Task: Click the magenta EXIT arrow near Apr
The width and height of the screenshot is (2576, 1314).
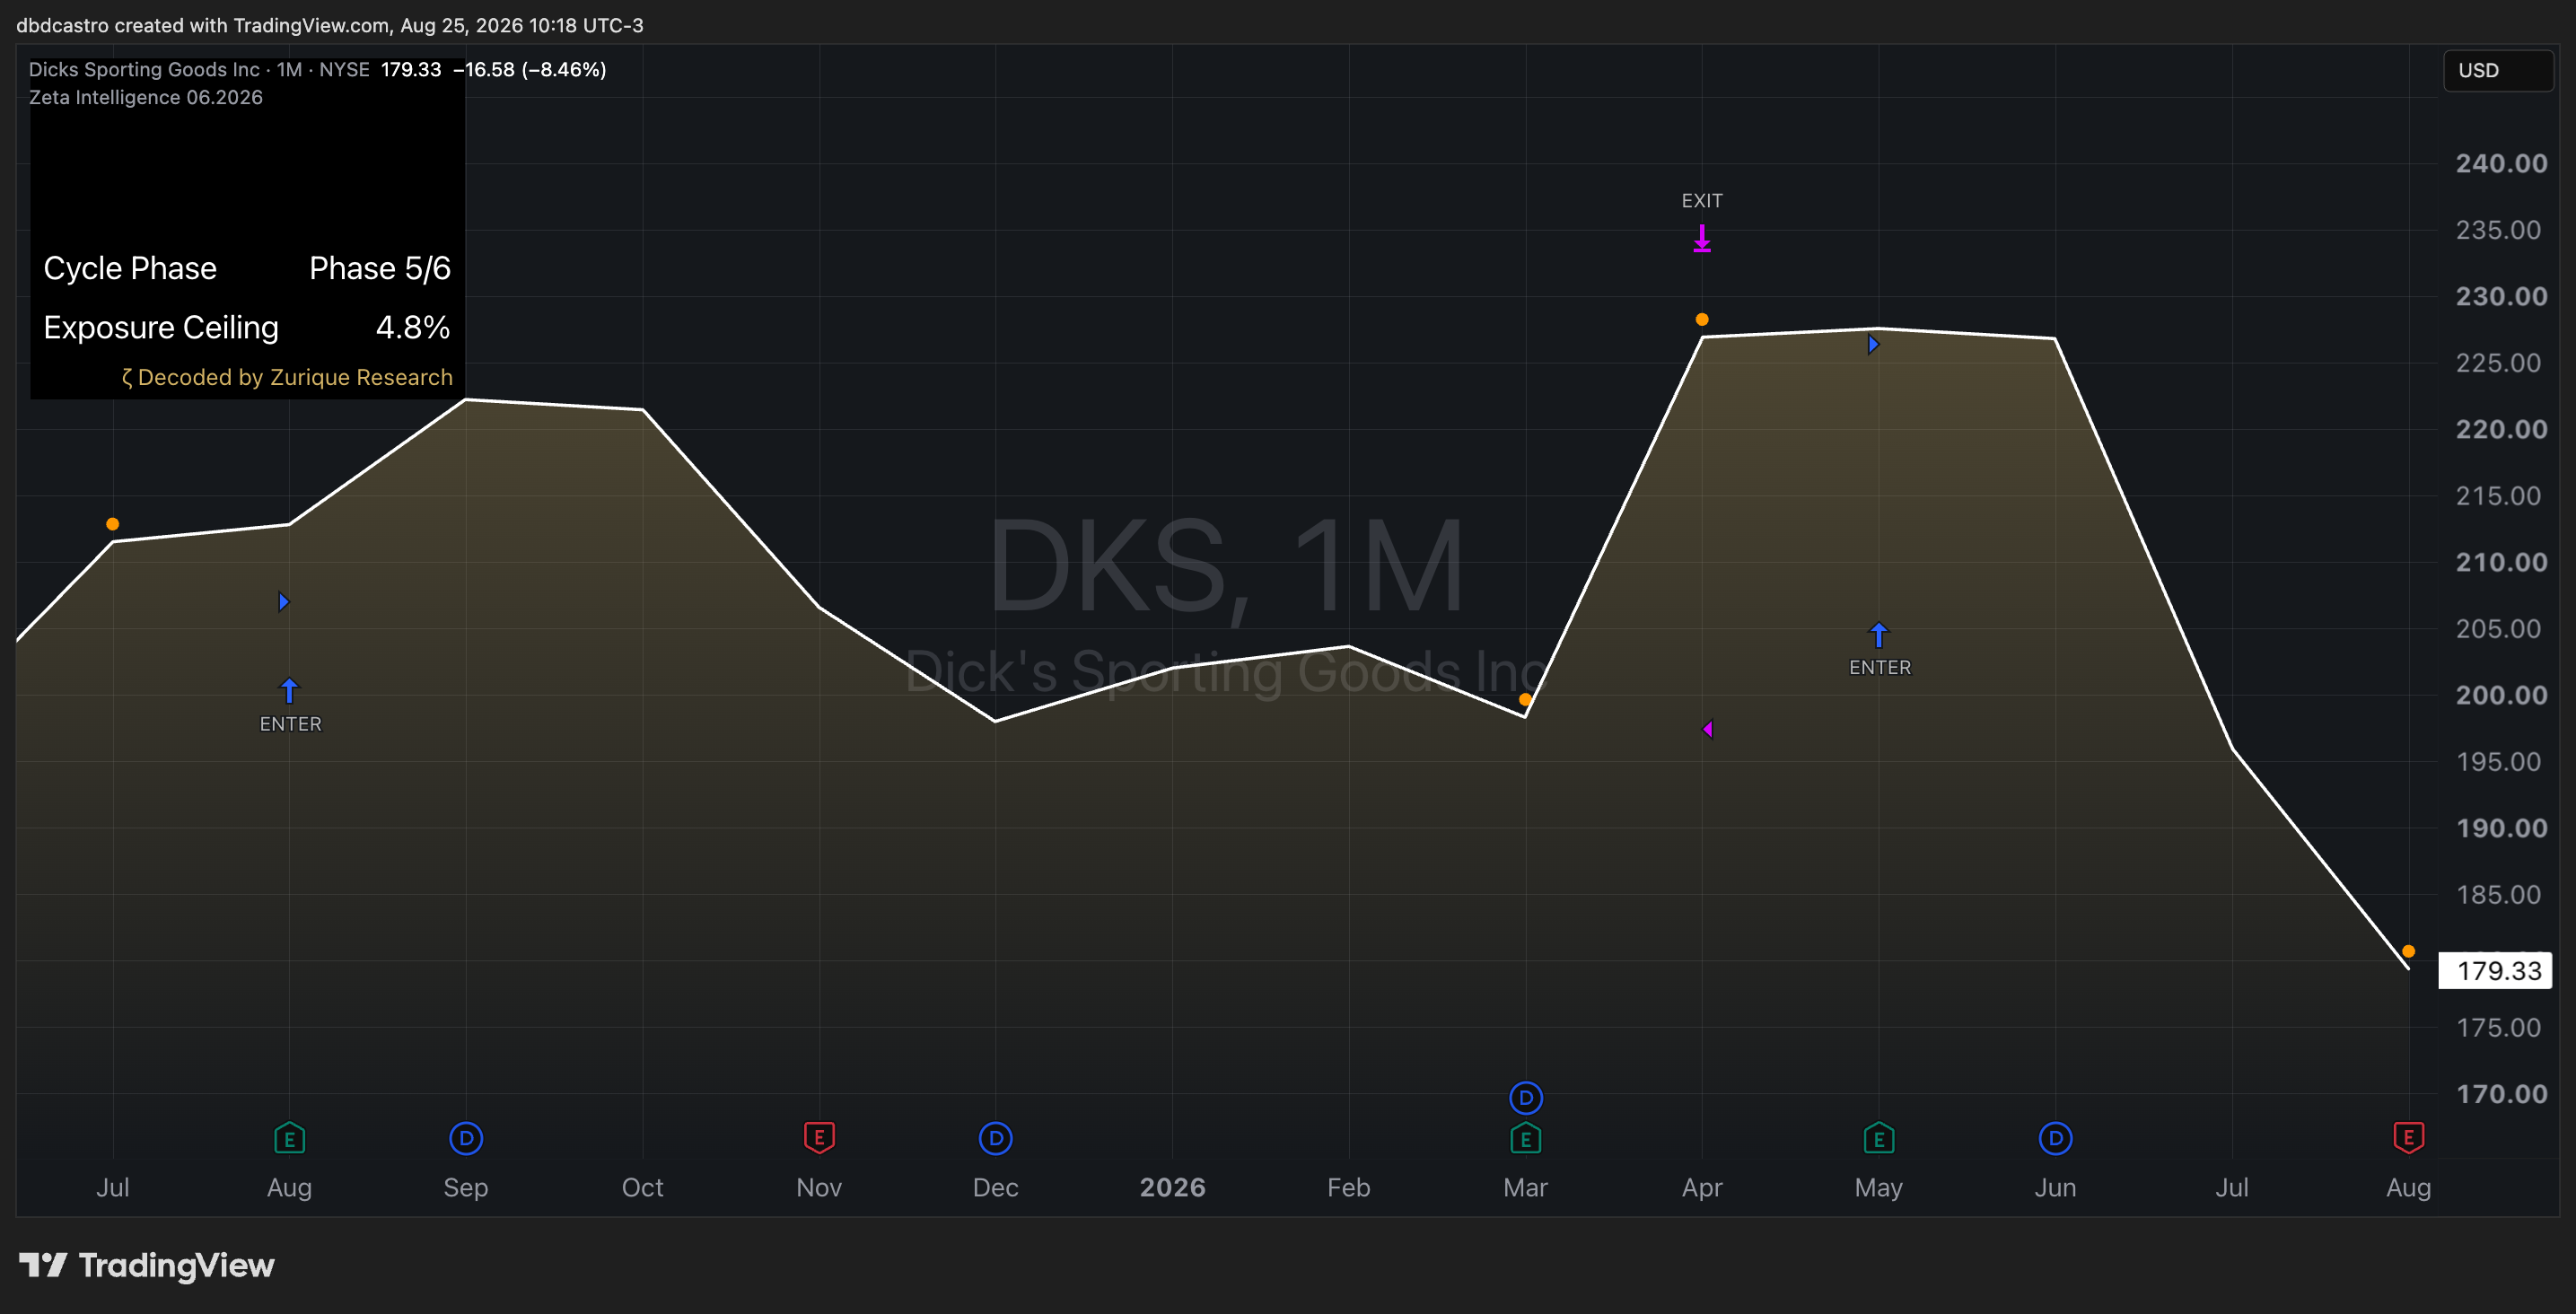Action: [x=1702, y=238]
